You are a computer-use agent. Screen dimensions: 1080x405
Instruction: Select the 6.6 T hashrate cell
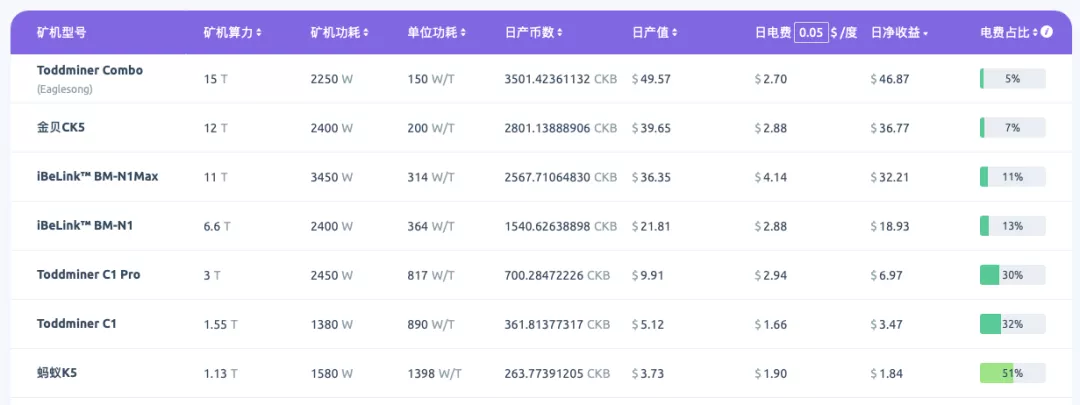[x=217, y=226]
